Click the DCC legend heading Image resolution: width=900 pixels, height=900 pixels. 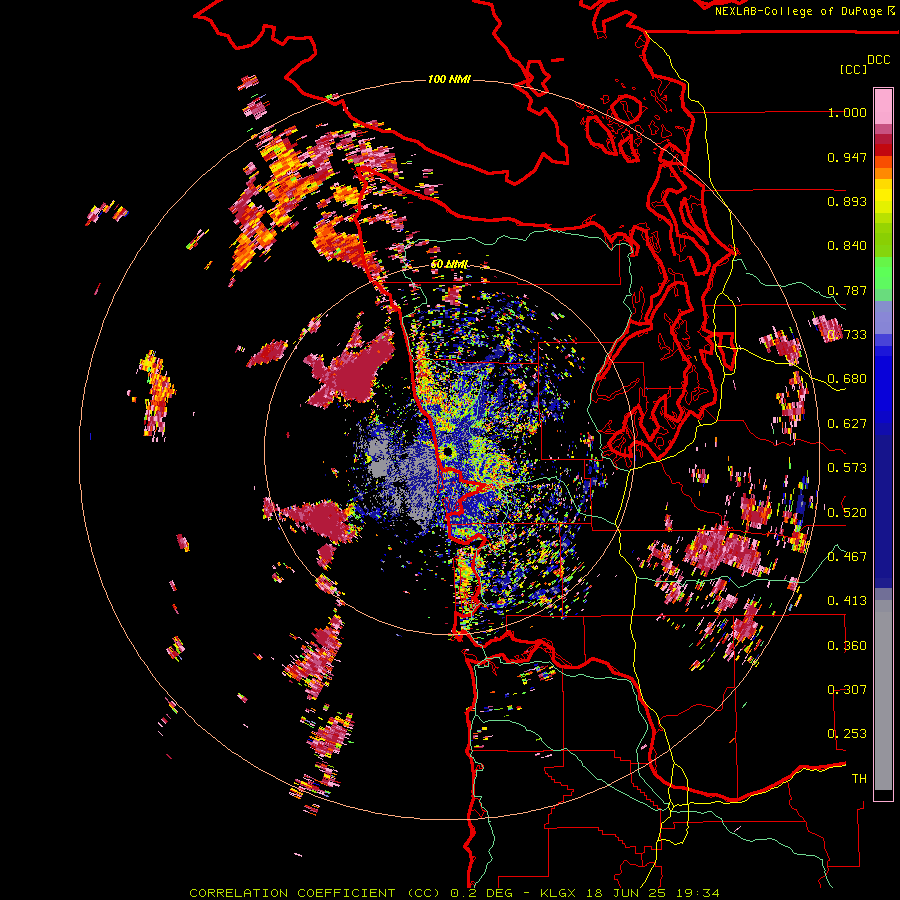click(x=878, y=59)
